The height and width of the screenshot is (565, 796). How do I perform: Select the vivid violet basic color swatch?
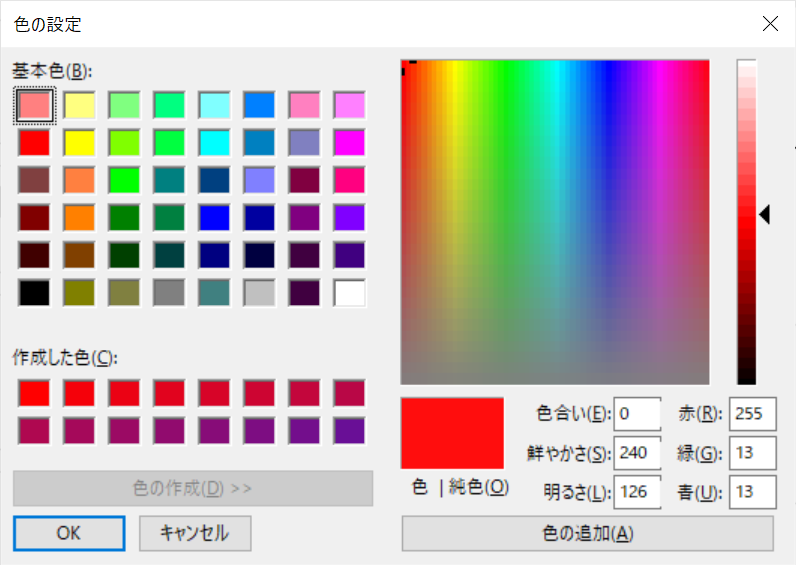349,218
